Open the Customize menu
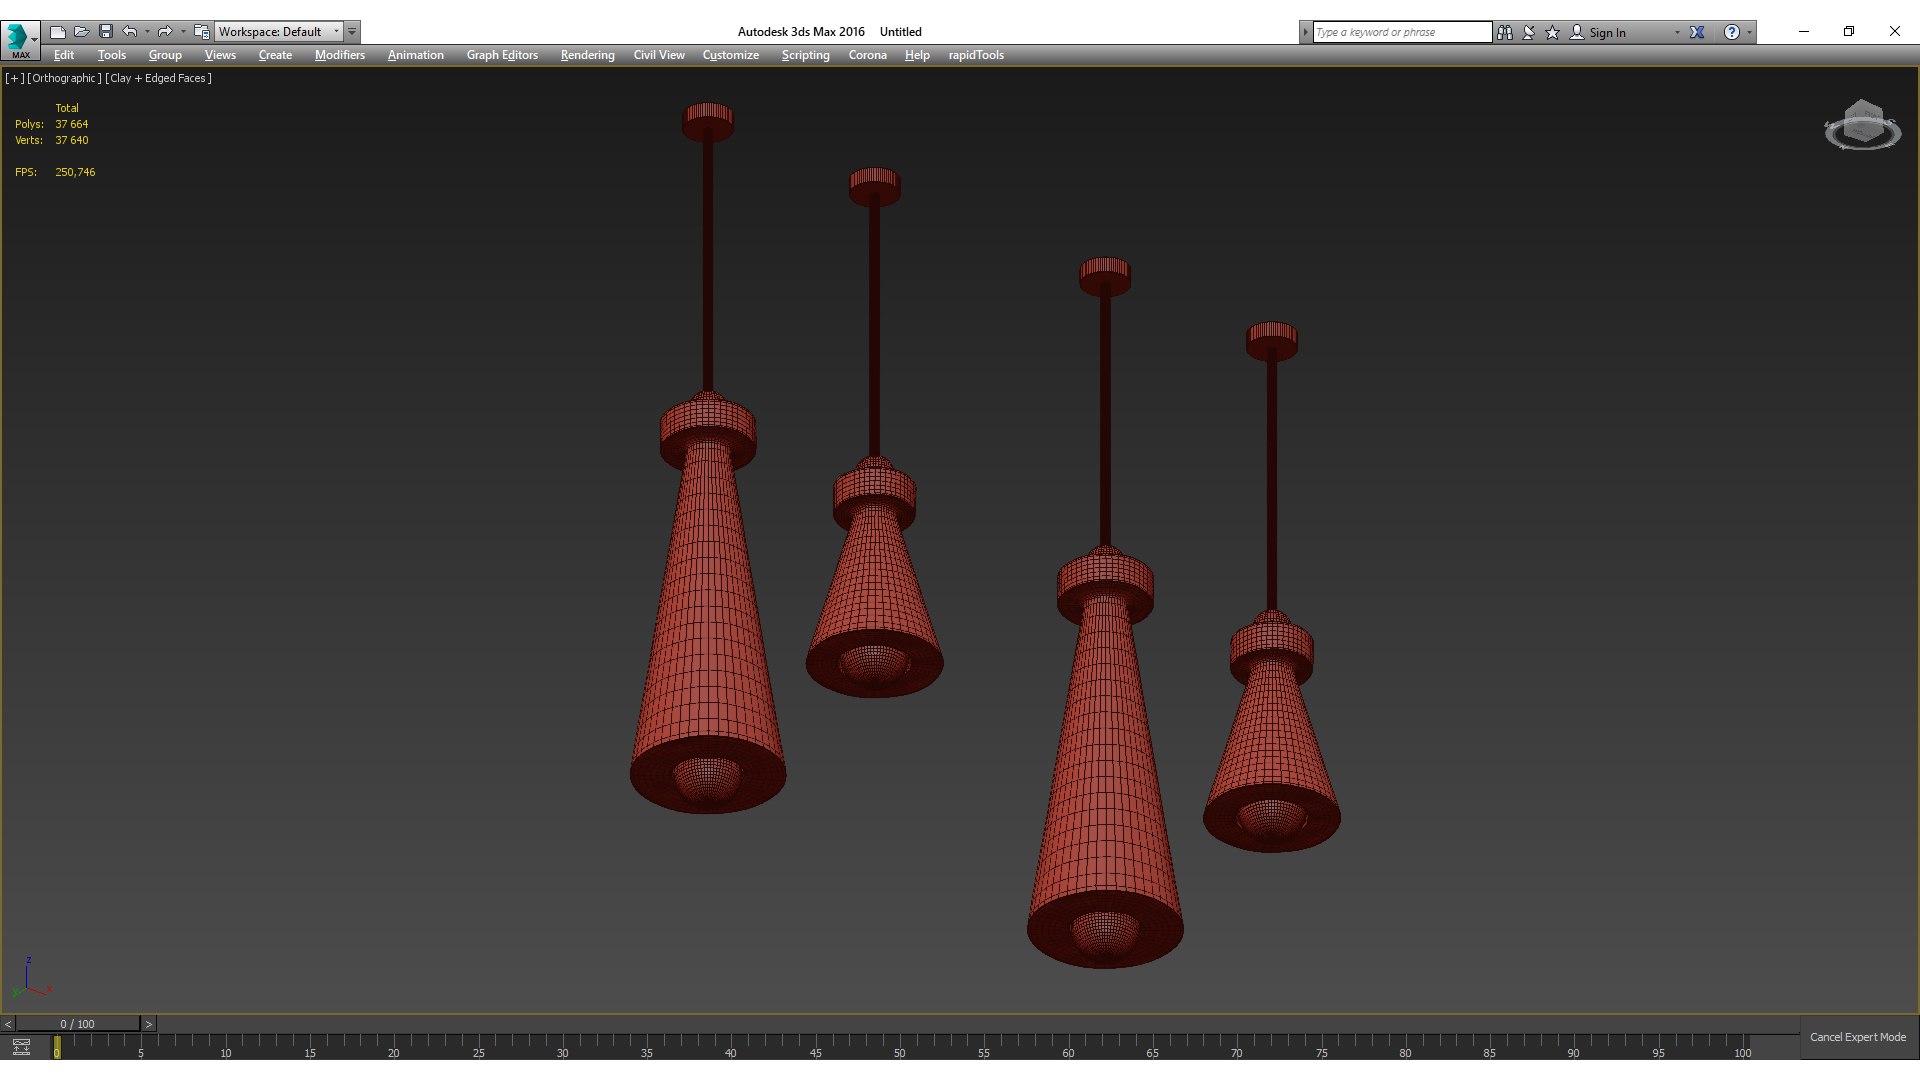The height and width of the screenshot is (1080, 1920). [731, 55]
